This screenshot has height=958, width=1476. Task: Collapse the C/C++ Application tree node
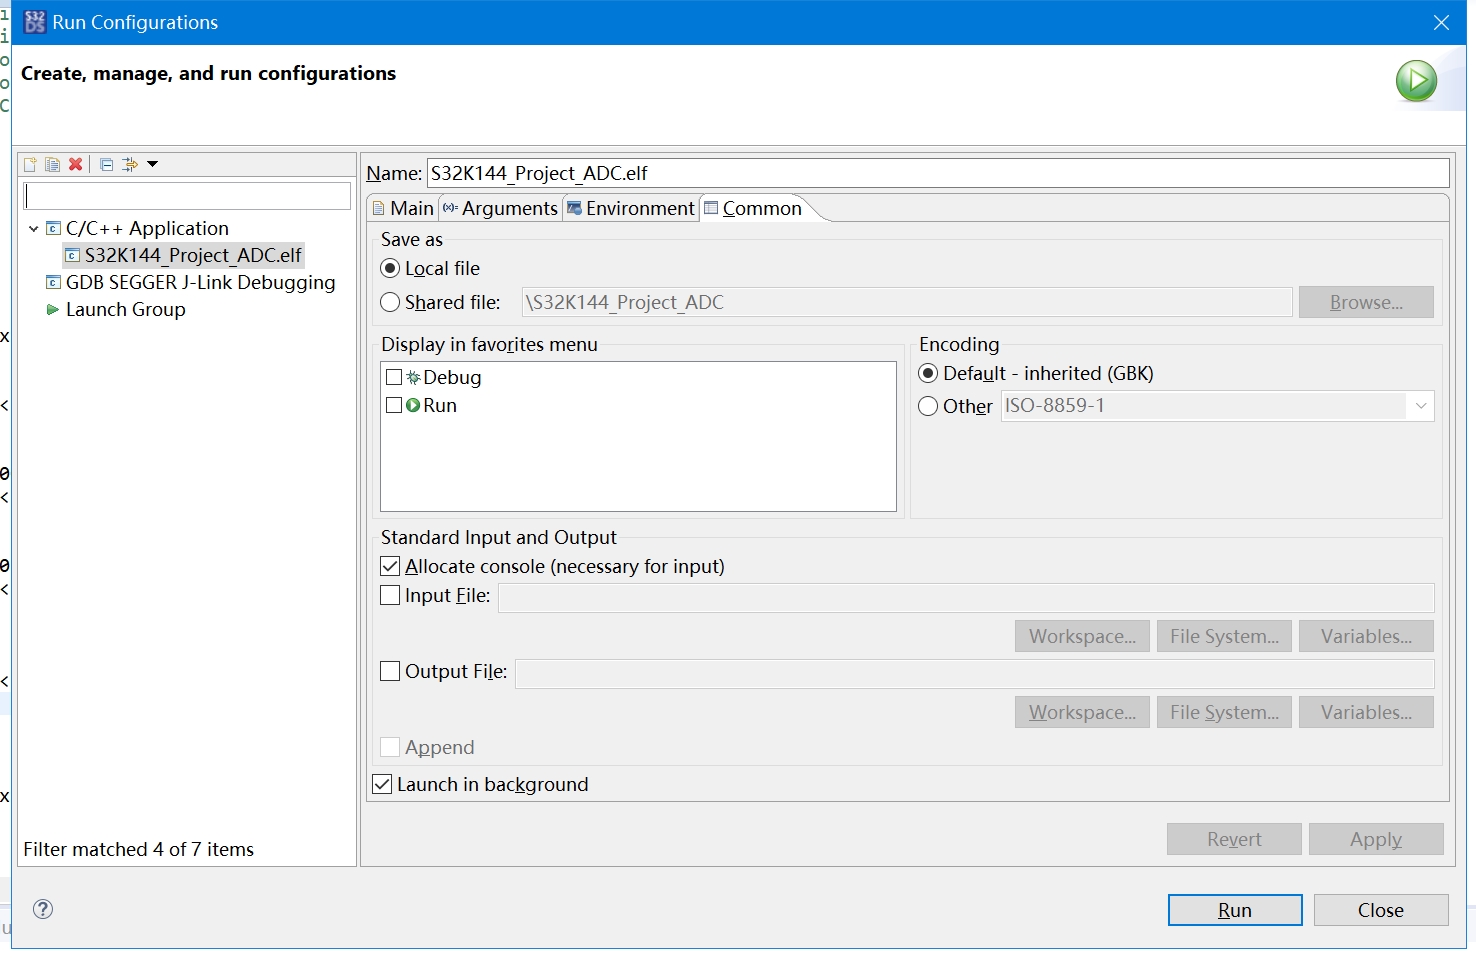(34, 229)
